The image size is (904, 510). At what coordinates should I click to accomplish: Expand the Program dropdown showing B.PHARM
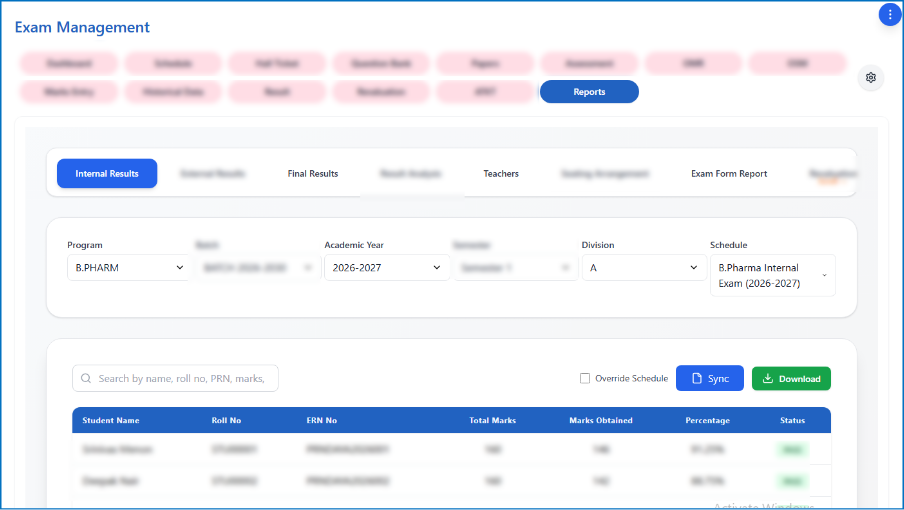129,267
